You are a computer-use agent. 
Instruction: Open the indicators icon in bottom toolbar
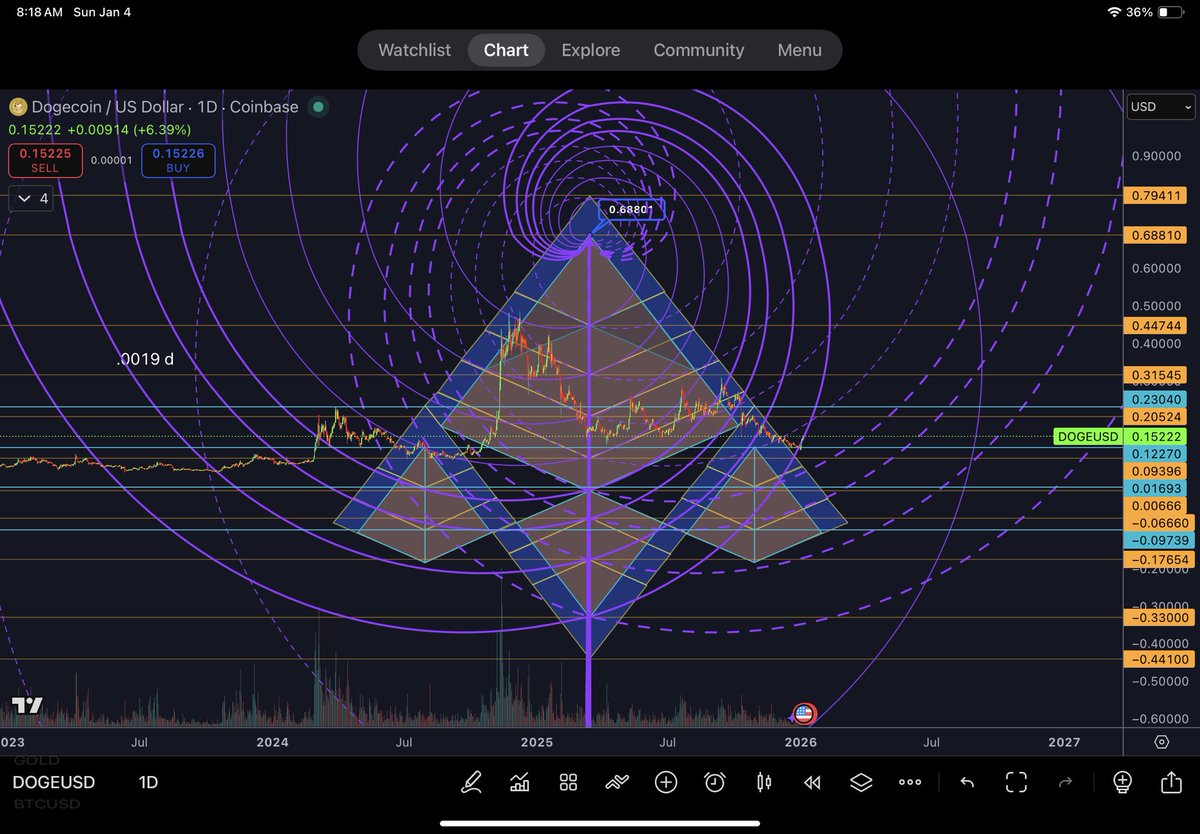click(x=519, y=782)
